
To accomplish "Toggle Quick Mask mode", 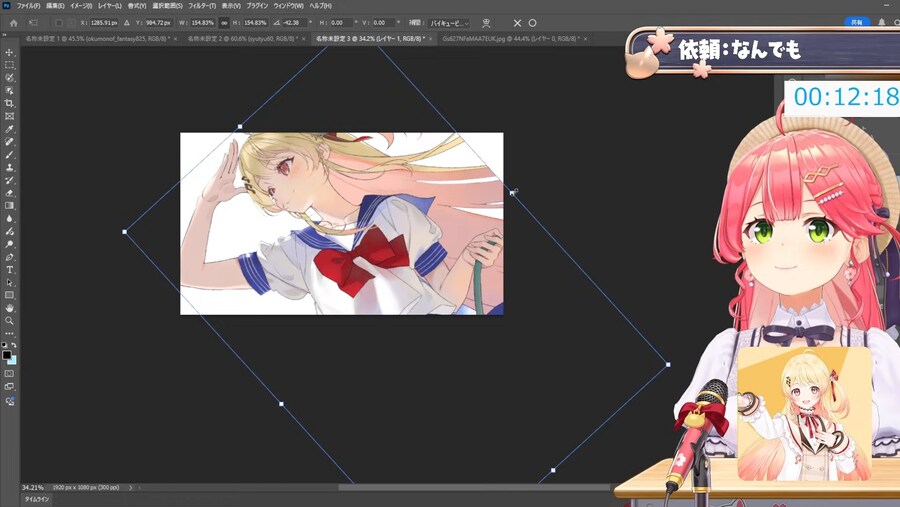I will (x=9, y=374).
